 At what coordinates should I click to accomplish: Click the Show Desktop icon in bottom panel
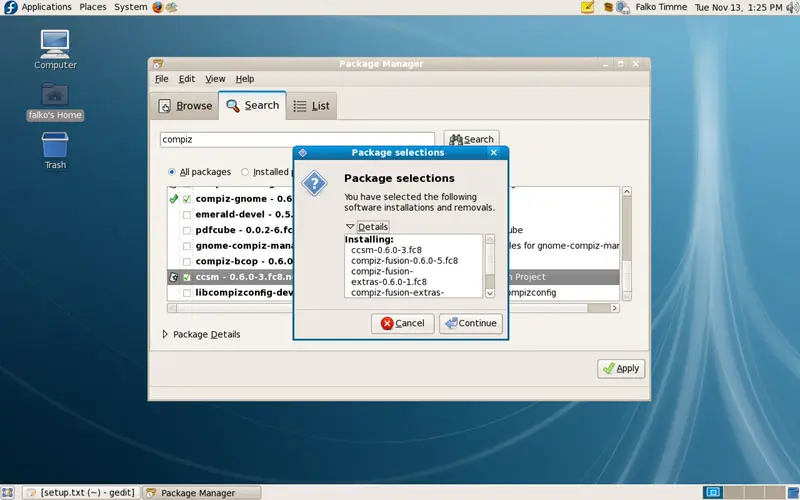(8, 492)
